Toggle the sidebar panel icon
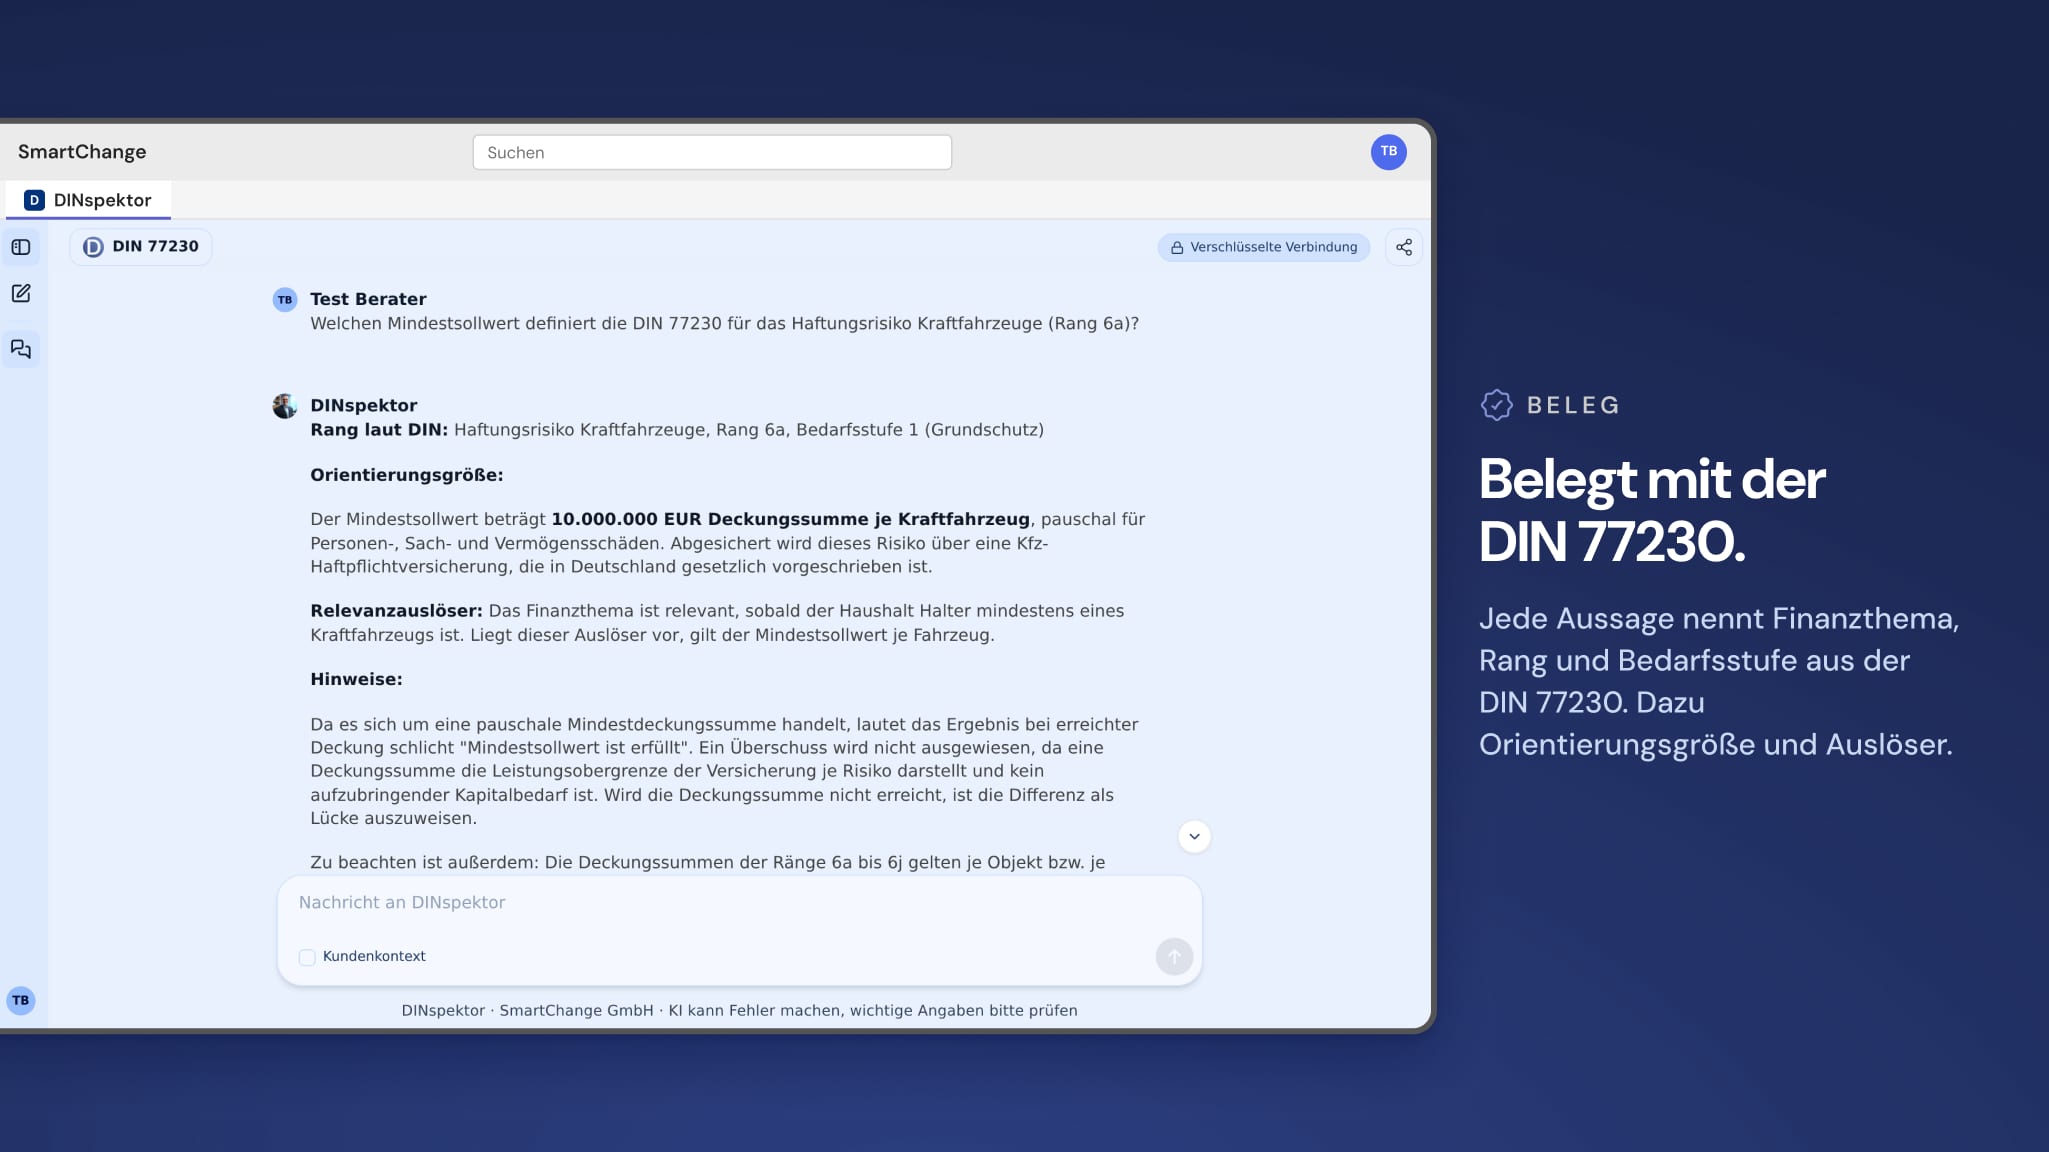Viewport: 2049px width, 1152px height. click(x=21, y=247)
